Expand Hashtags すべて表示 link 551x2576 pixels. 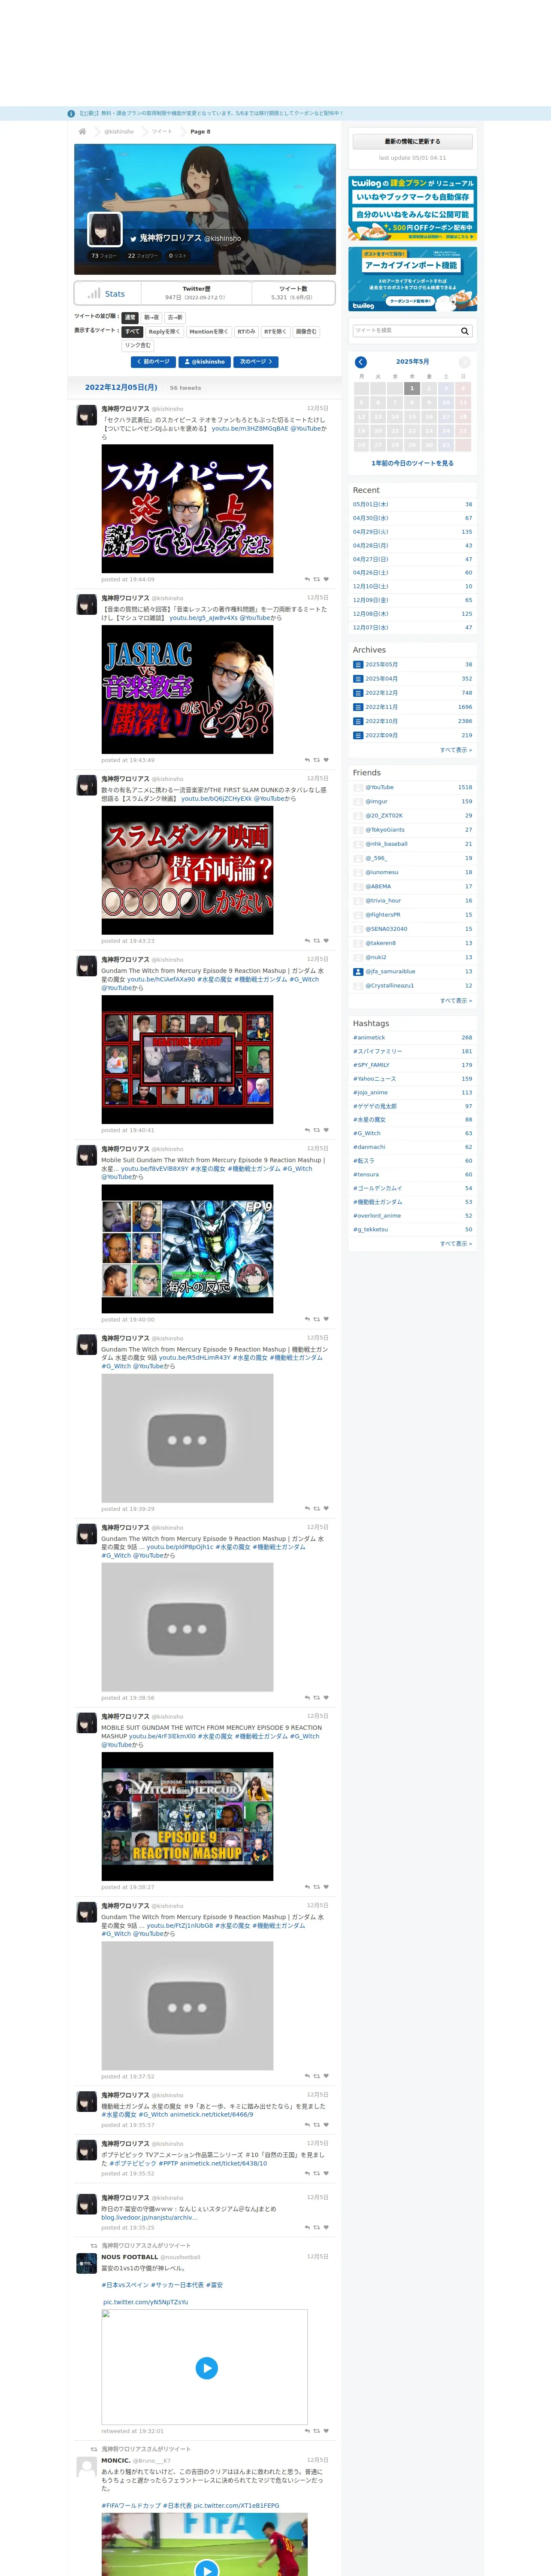(x=456, y=1244)
